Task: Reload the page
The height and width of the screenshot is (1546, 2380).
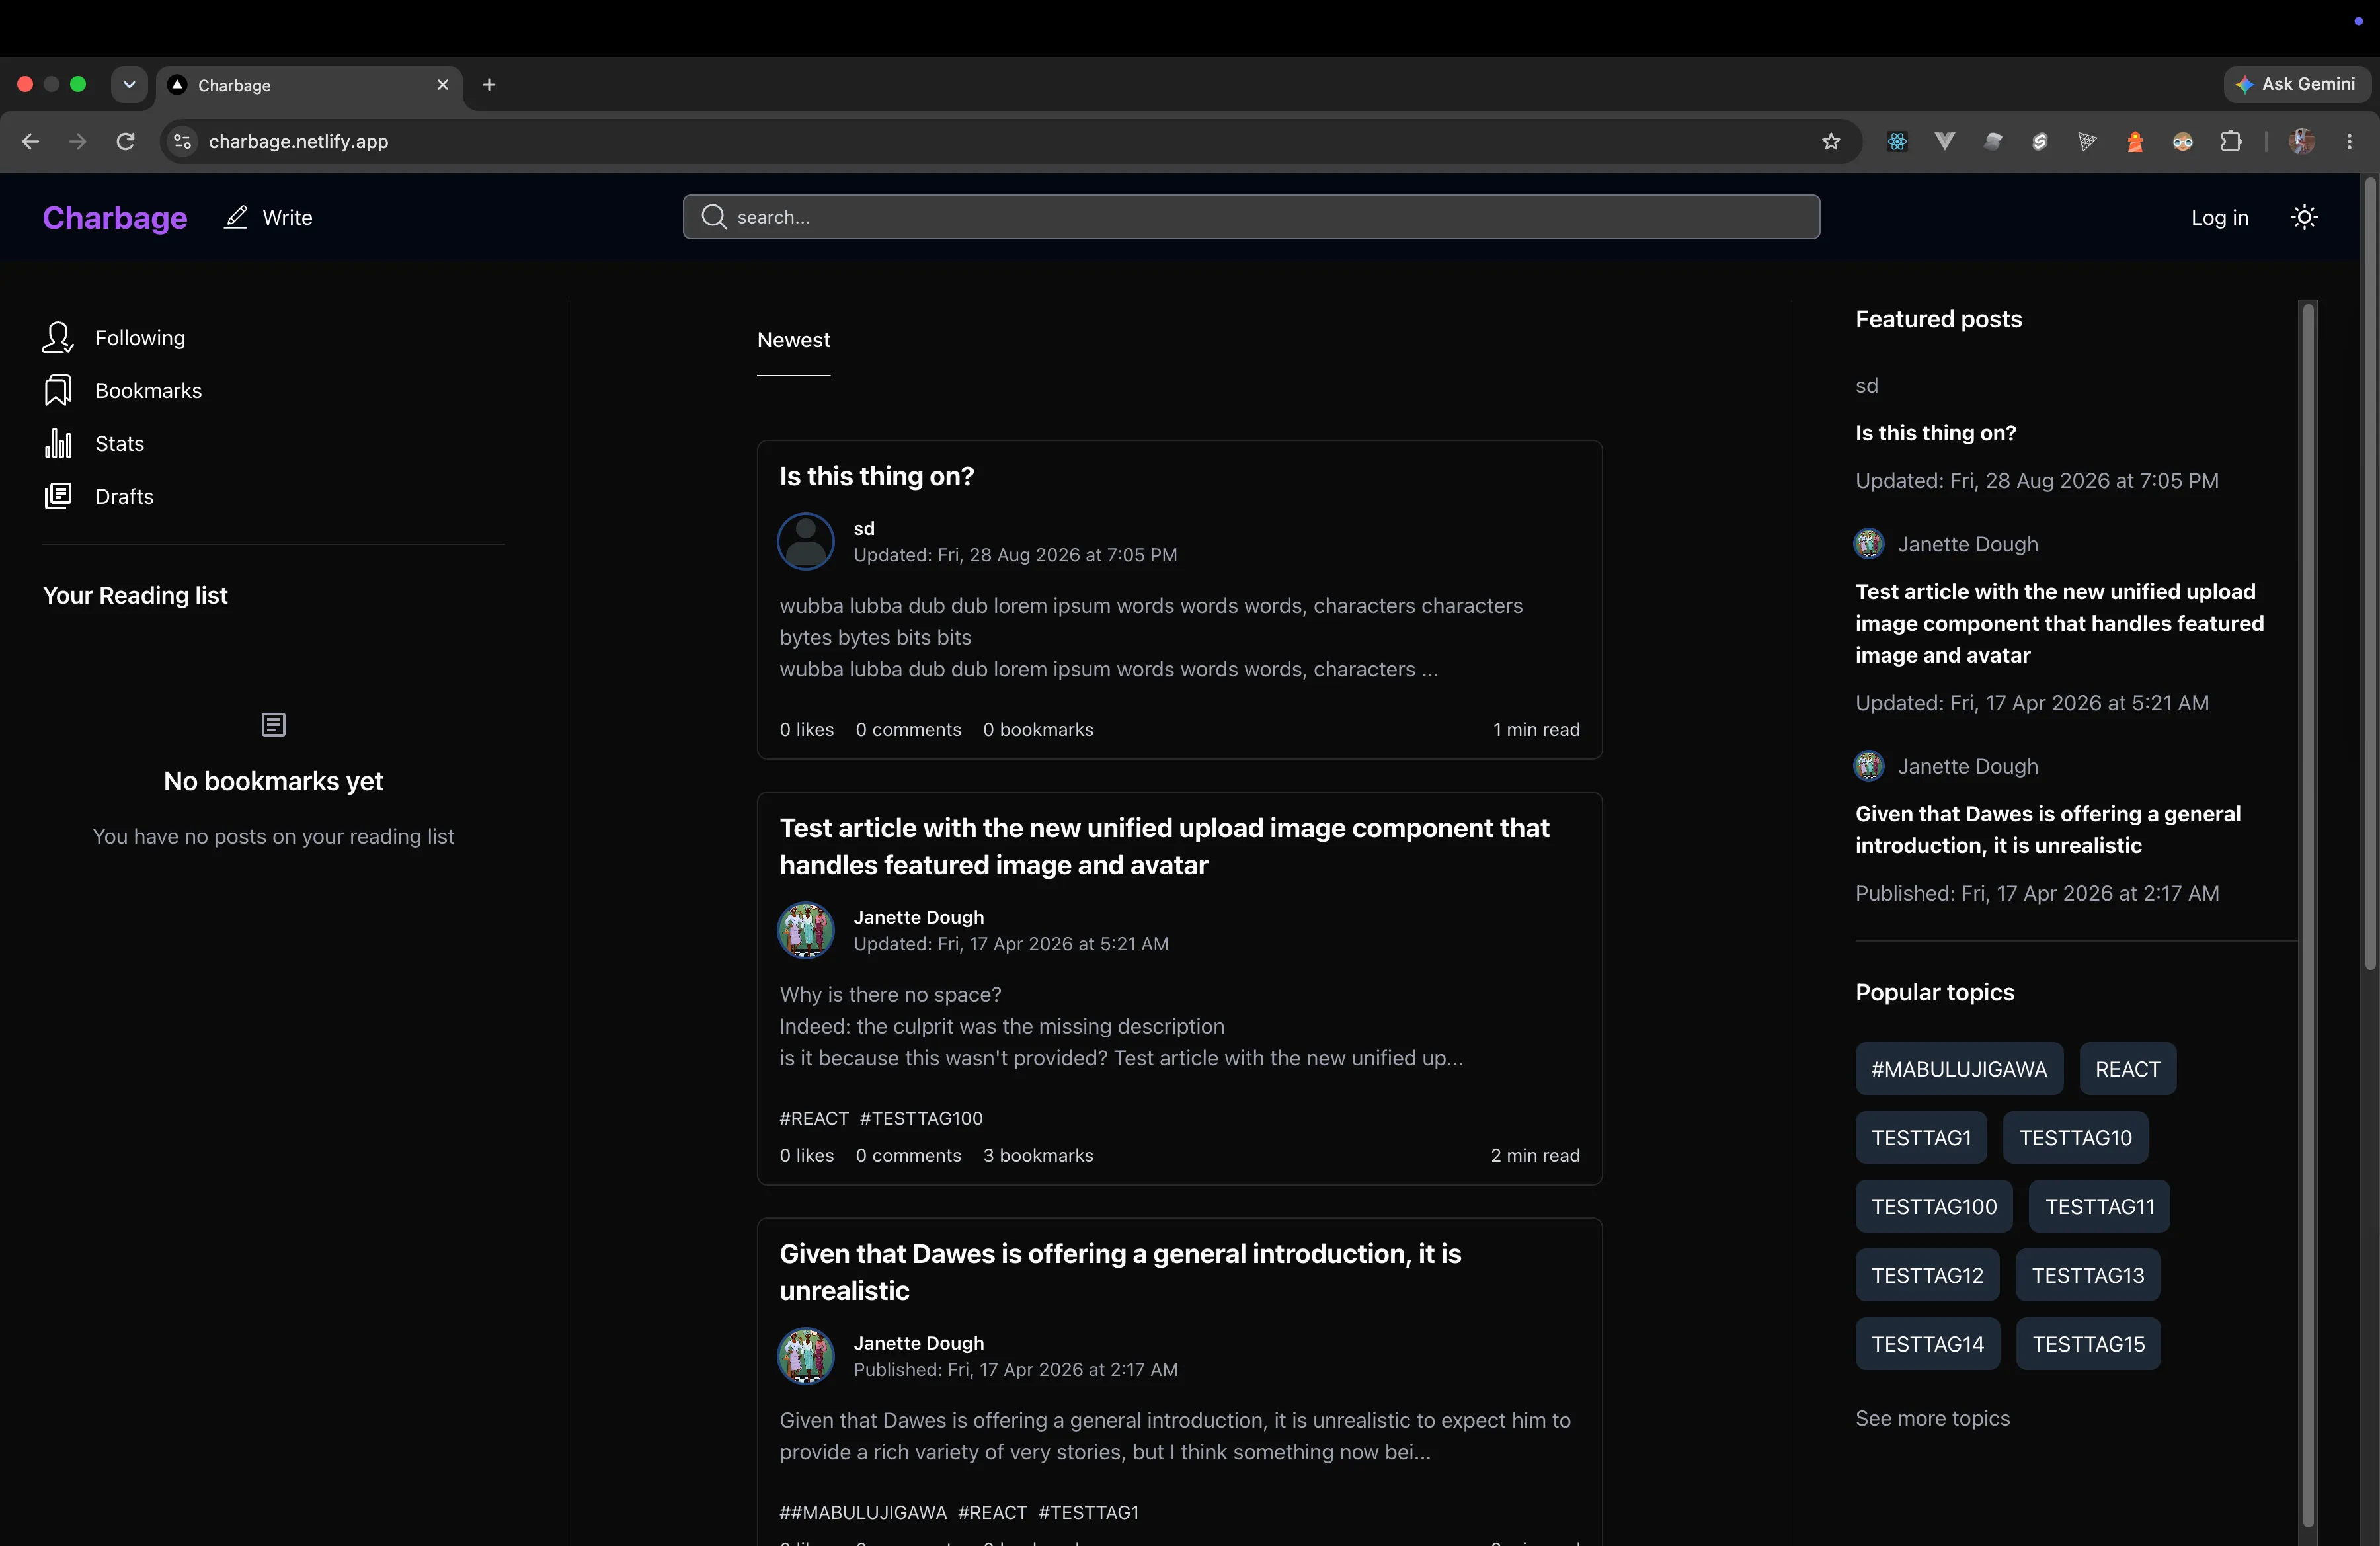Action: 125,141
